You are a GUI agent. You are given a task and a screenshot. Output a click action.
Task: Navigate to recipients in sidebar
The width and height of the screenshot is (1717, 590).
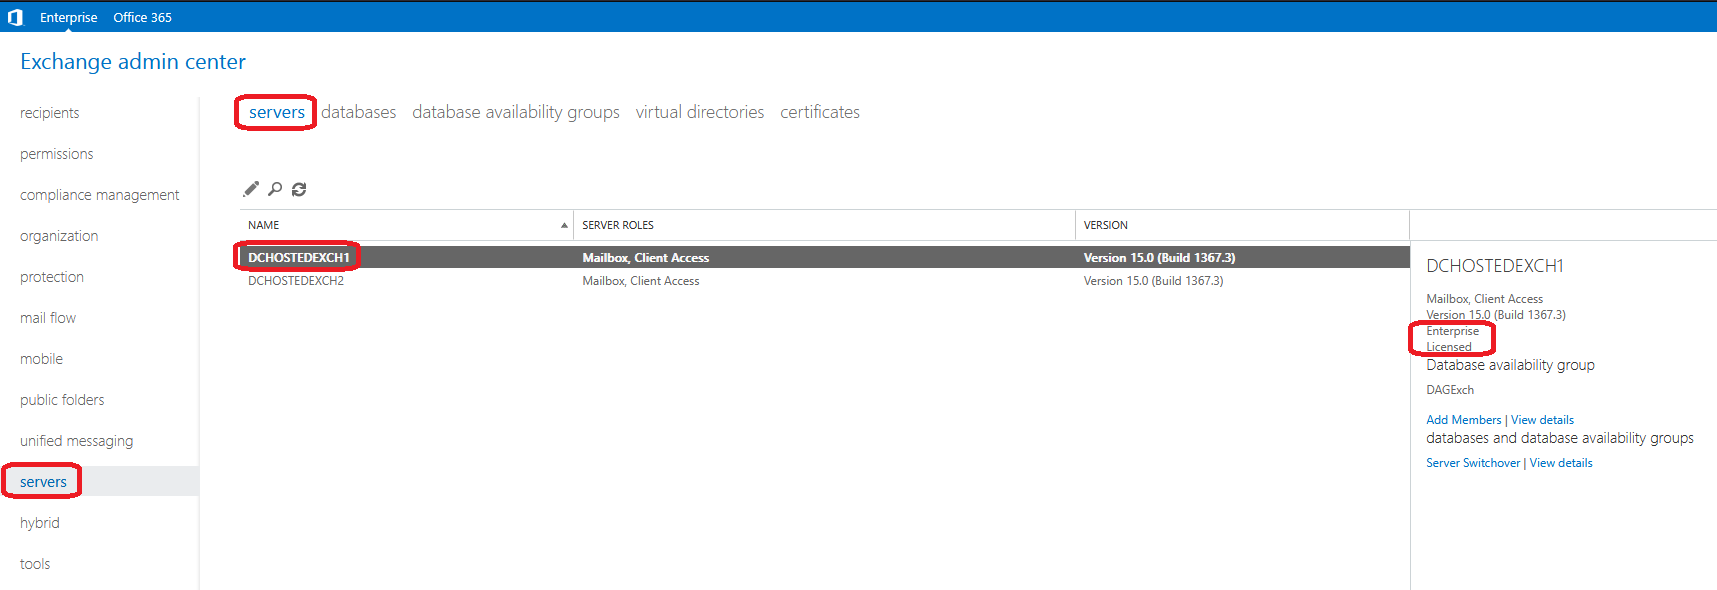tap(50, 113)
